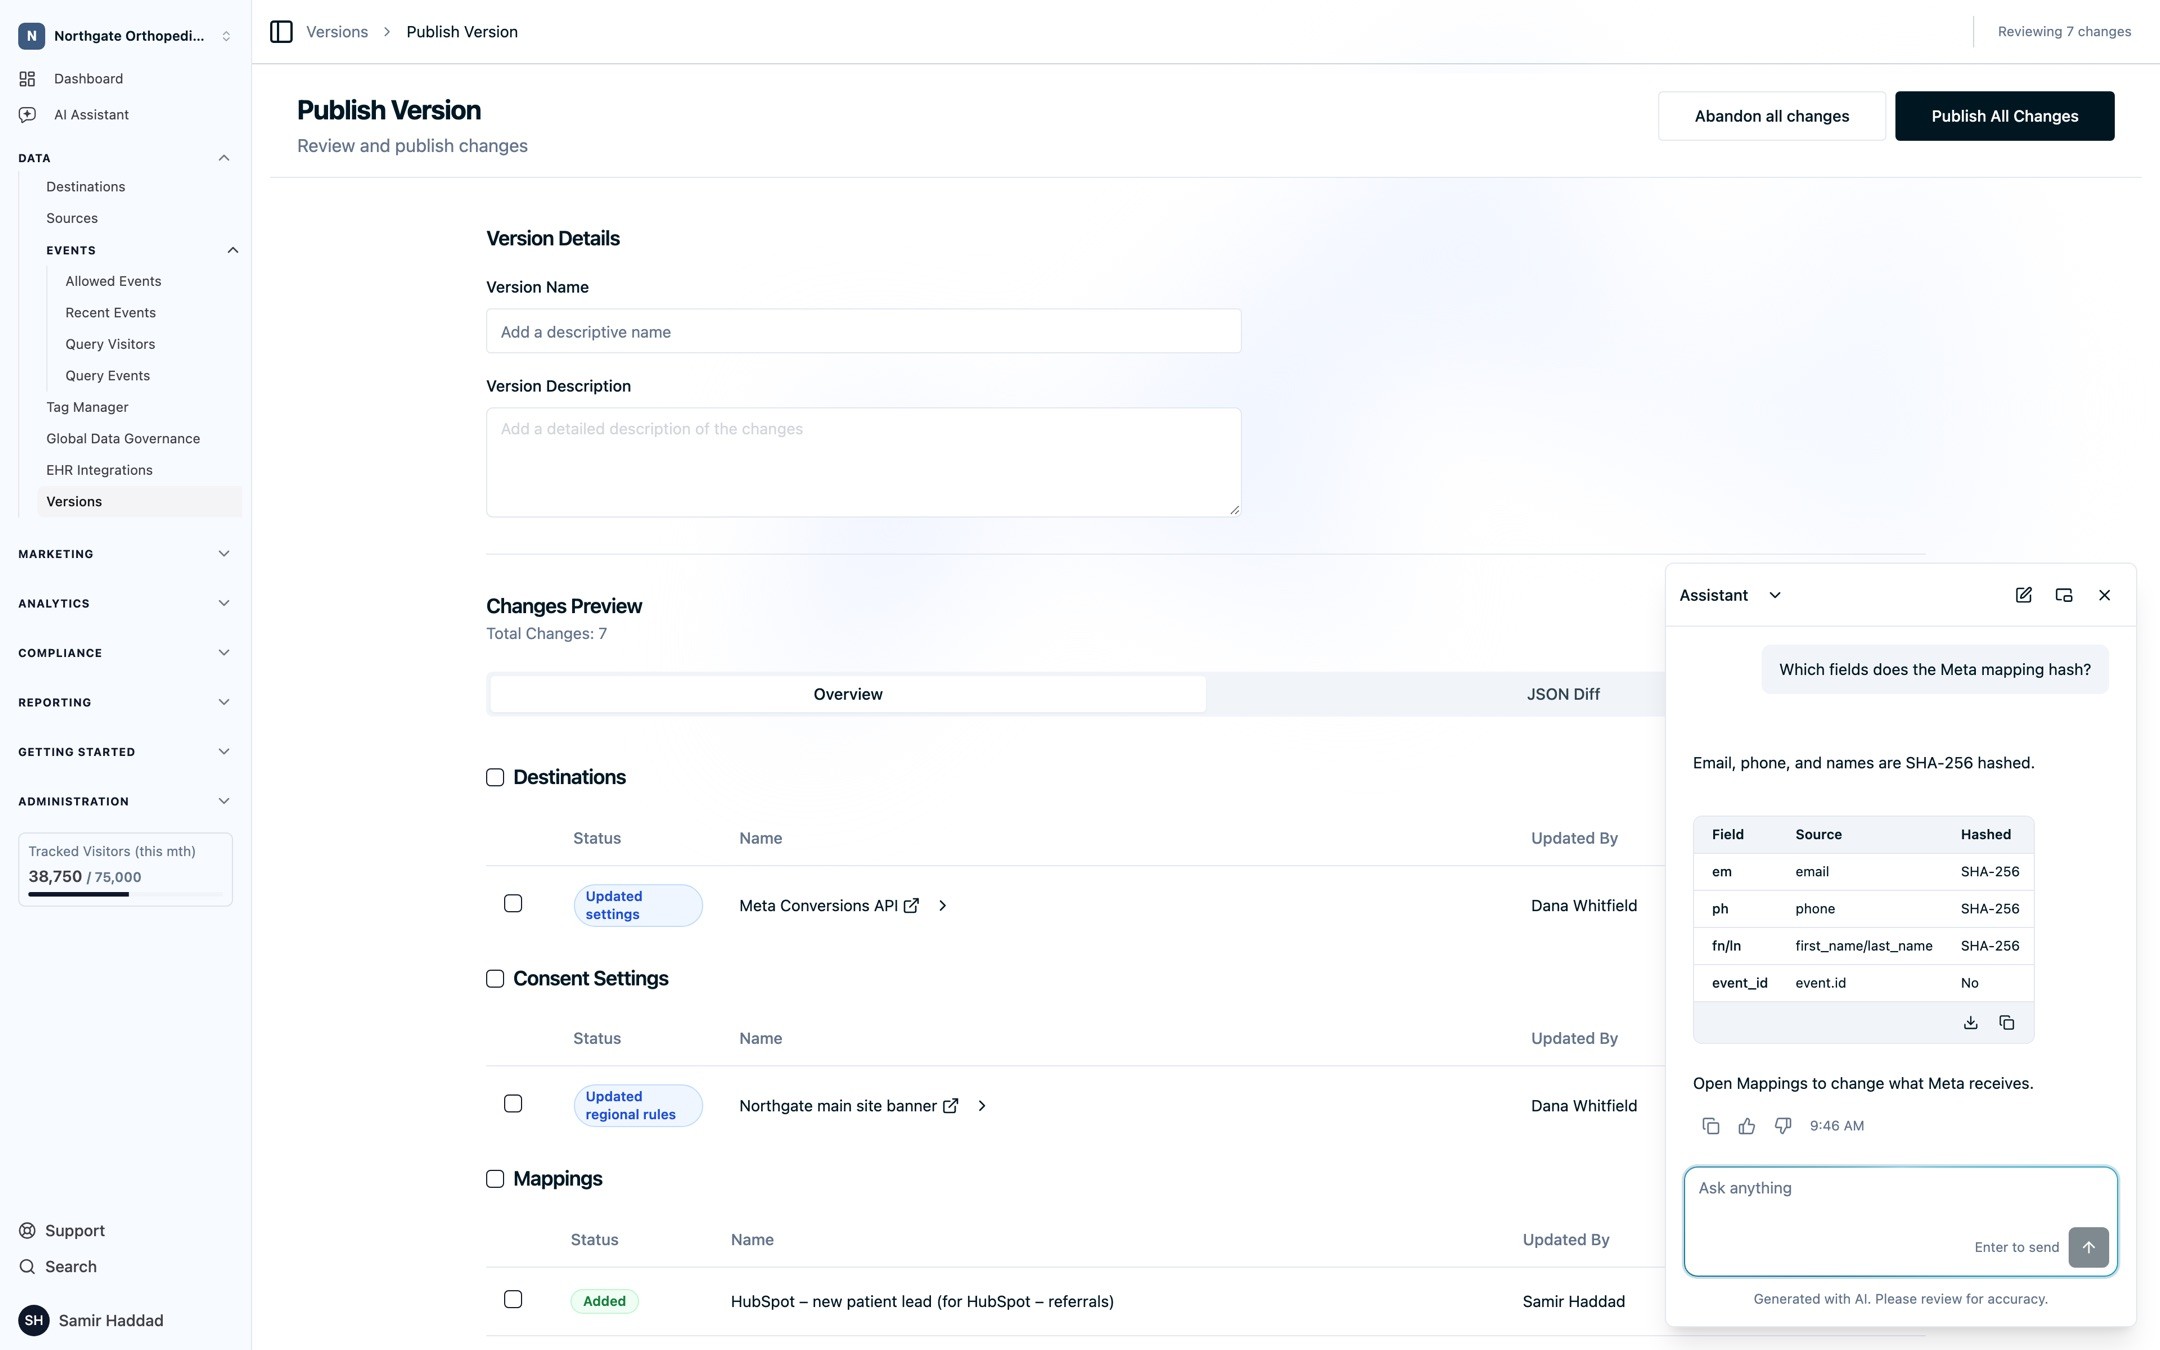Open Tag Manager in the sidebar
The width and height of the screenshot is (2160, 1350).
87,407
